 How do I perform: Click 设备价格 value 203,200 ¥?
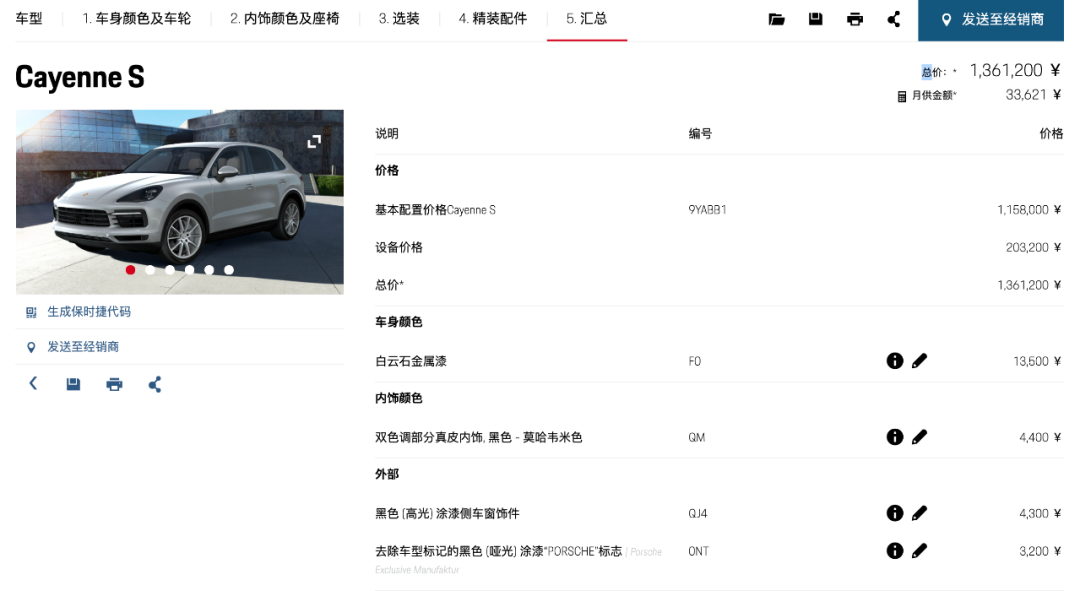pyautogui.click(x=1033, y=247)
